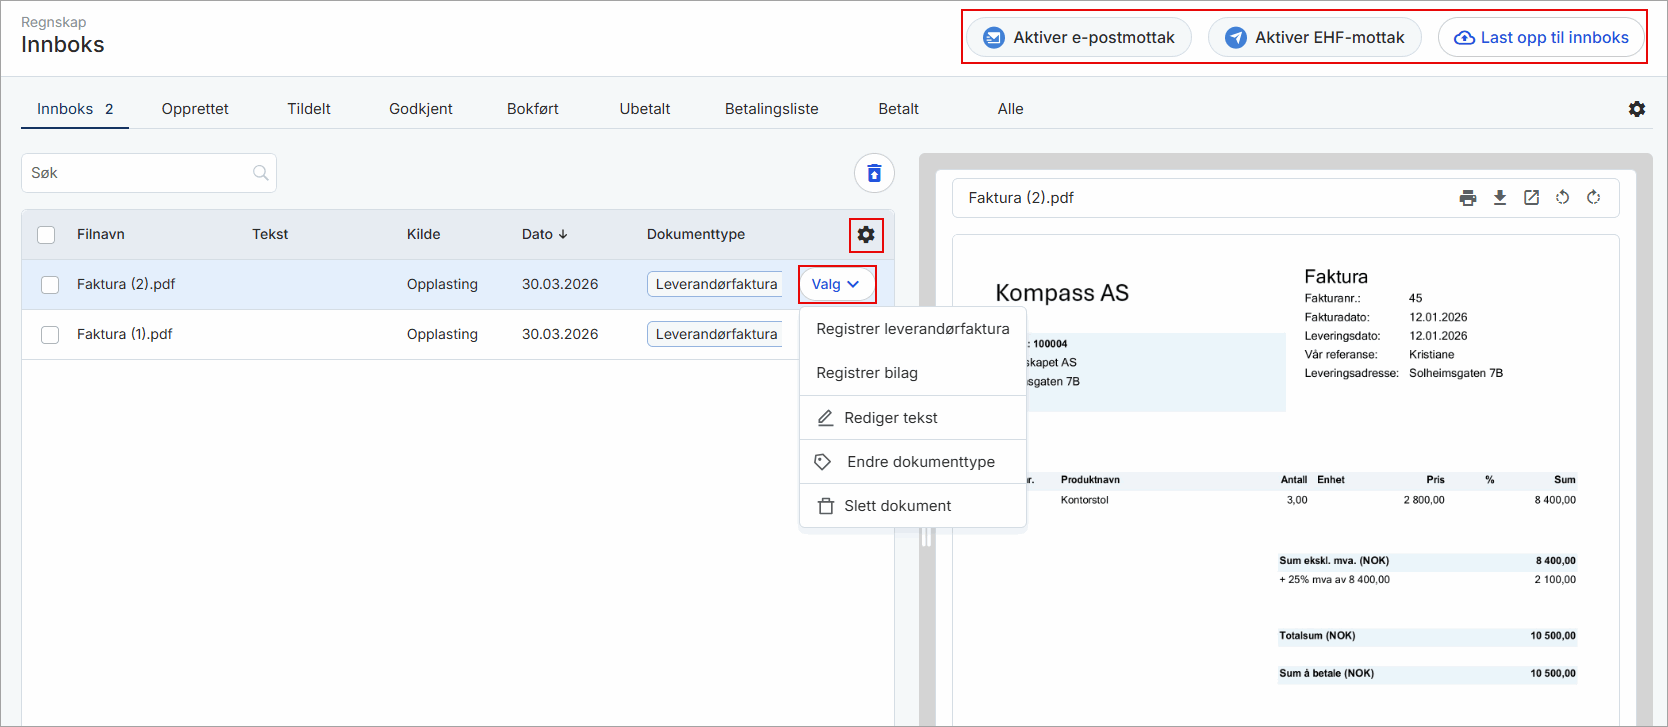Select all files with header checkbox
1668x727 pixels.
point(46,235)
